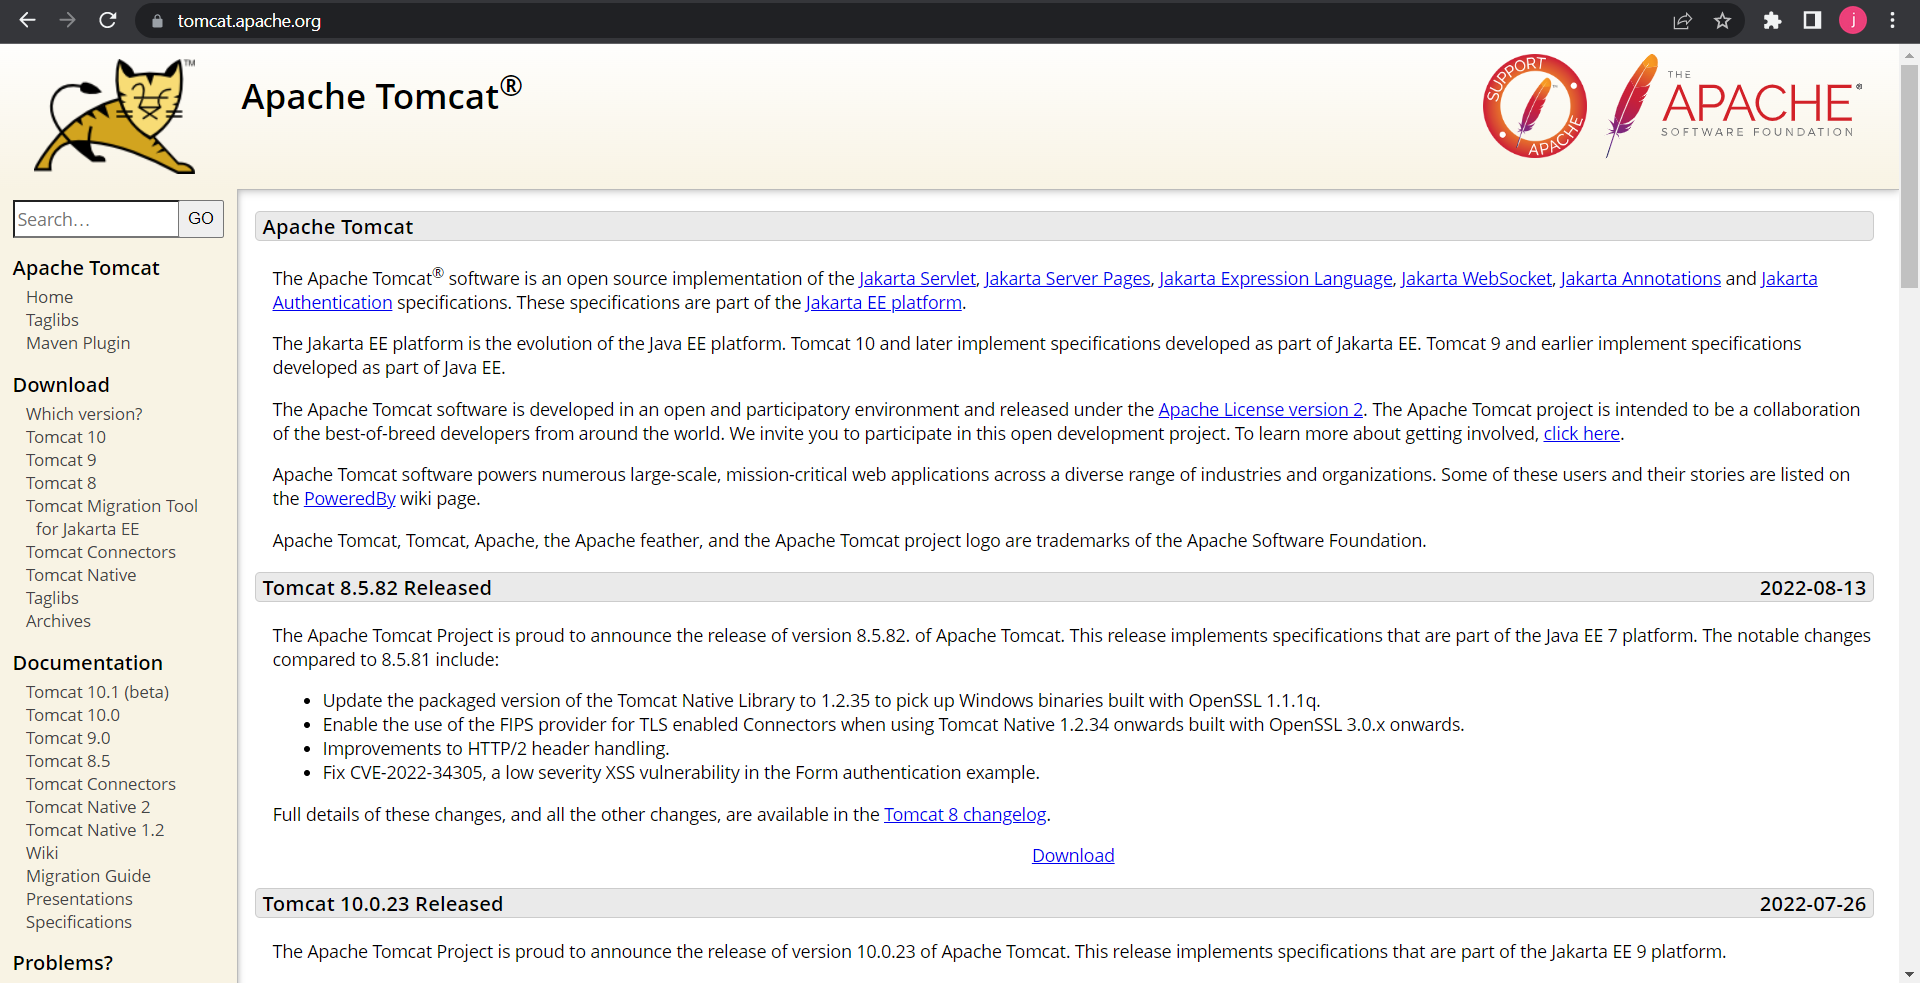1920x983 pixels.
Task: Click the Support Apache feather badge
Action: [x=1534, y=107]
